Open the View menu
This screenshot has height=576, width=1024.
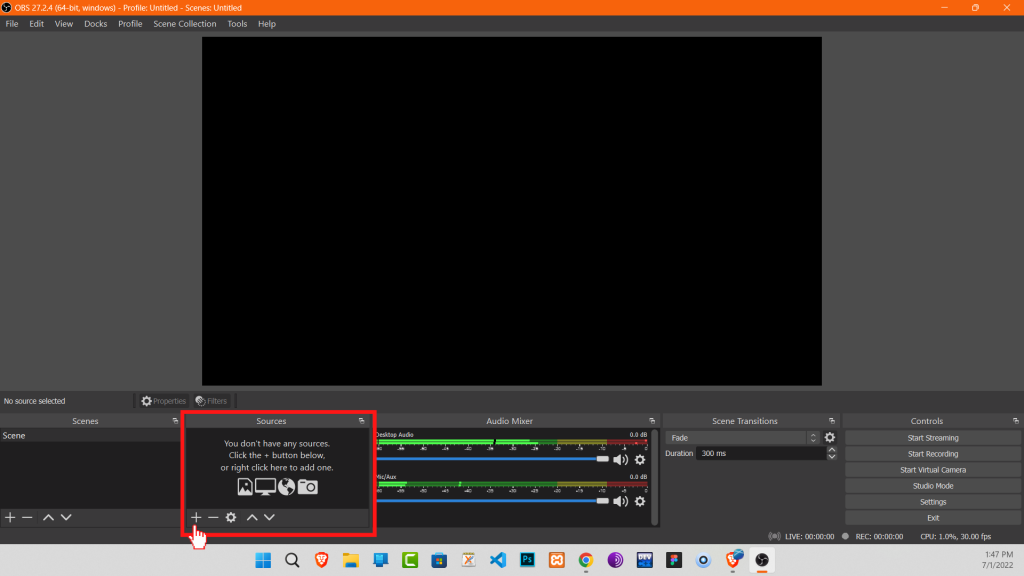click(63, 24)
